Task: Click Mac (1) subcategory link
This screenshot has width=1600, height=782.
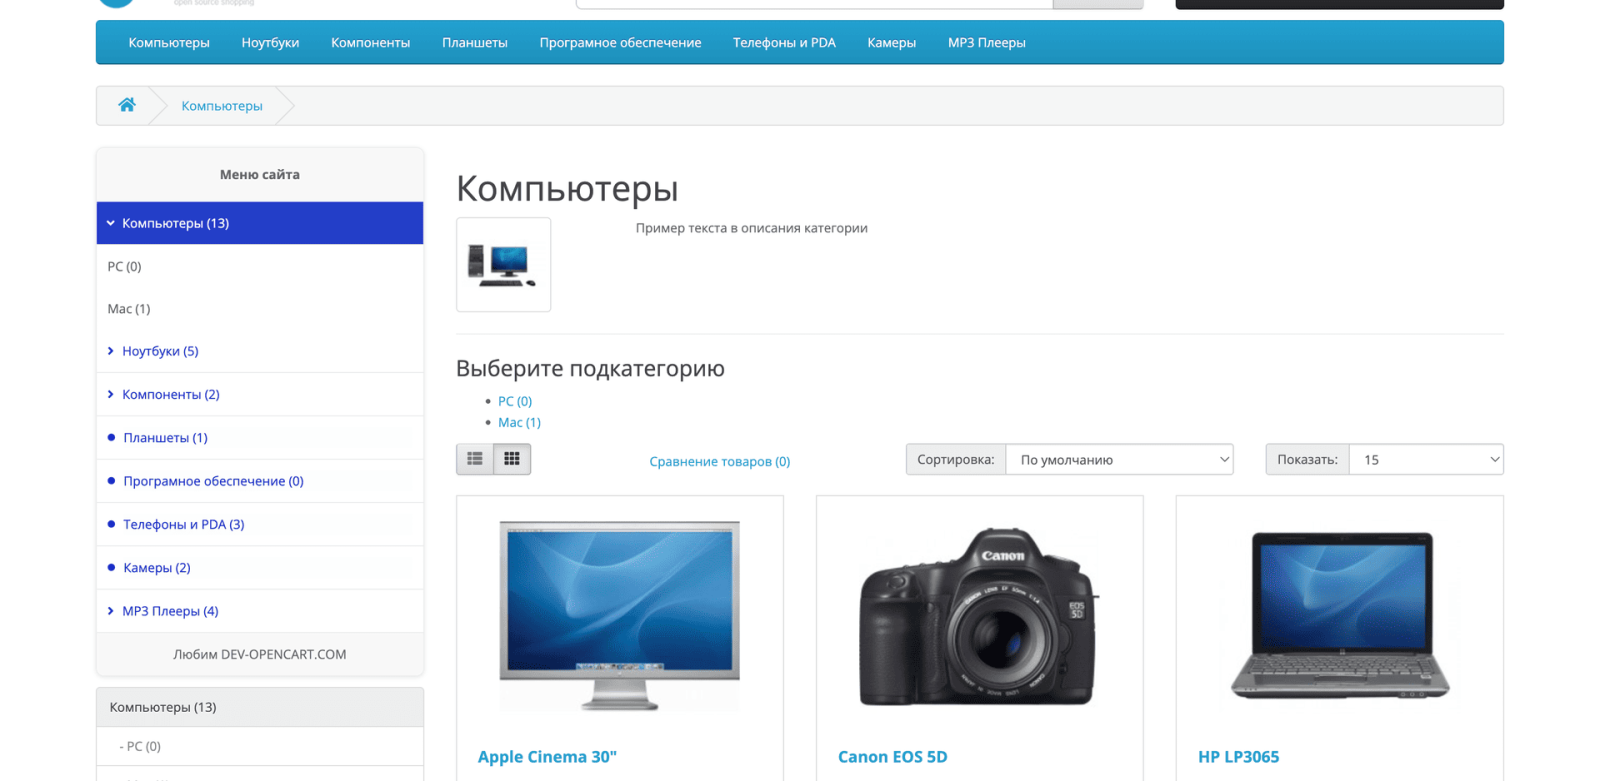Action: [519, 423]
